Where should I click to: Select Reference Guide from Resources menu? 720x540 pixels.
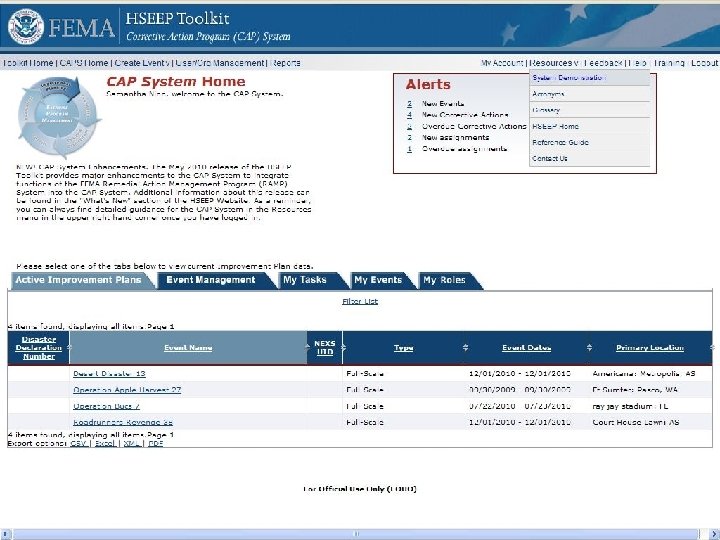click(x=590, y=142)
